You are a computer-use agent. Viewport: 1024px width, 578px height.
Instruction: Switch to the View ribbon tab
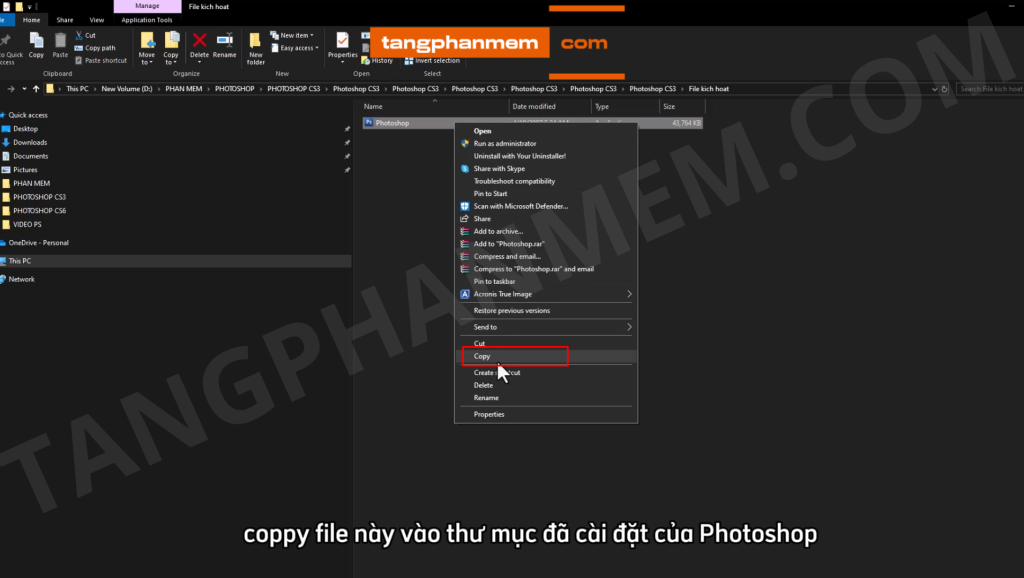click(96, 19)
